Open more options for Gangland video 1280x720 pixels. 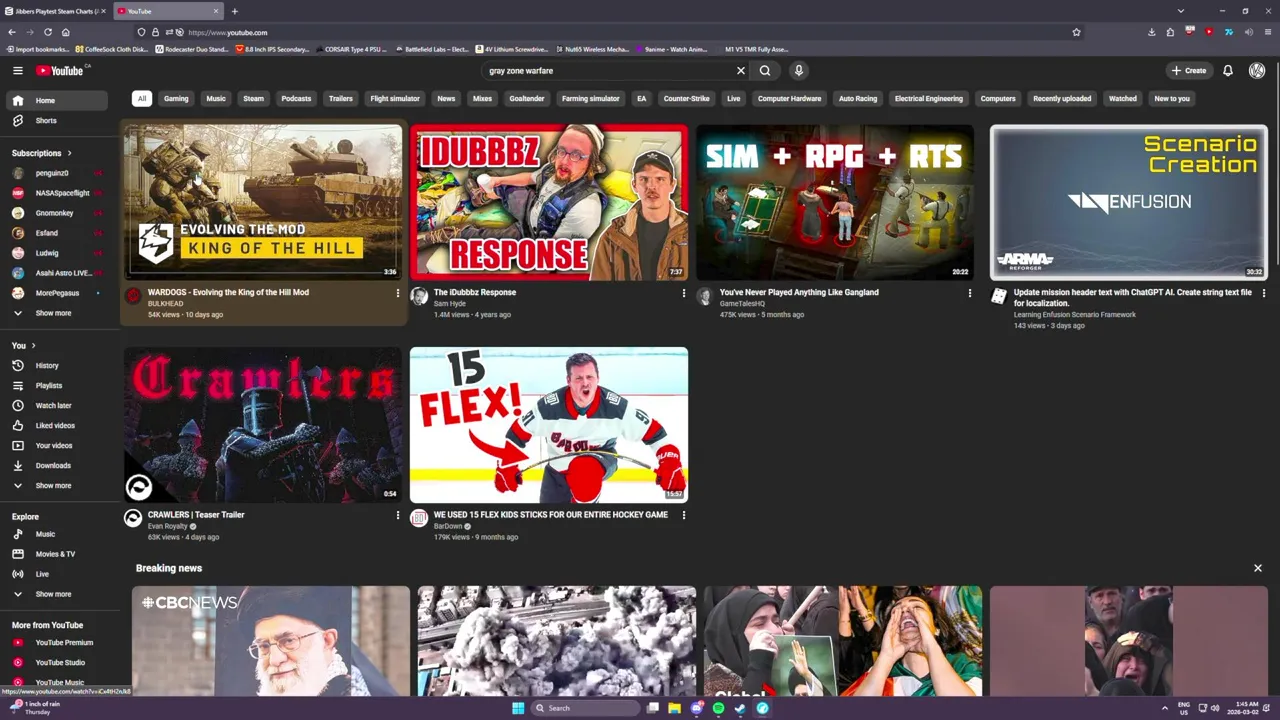(x=969, y=293)
